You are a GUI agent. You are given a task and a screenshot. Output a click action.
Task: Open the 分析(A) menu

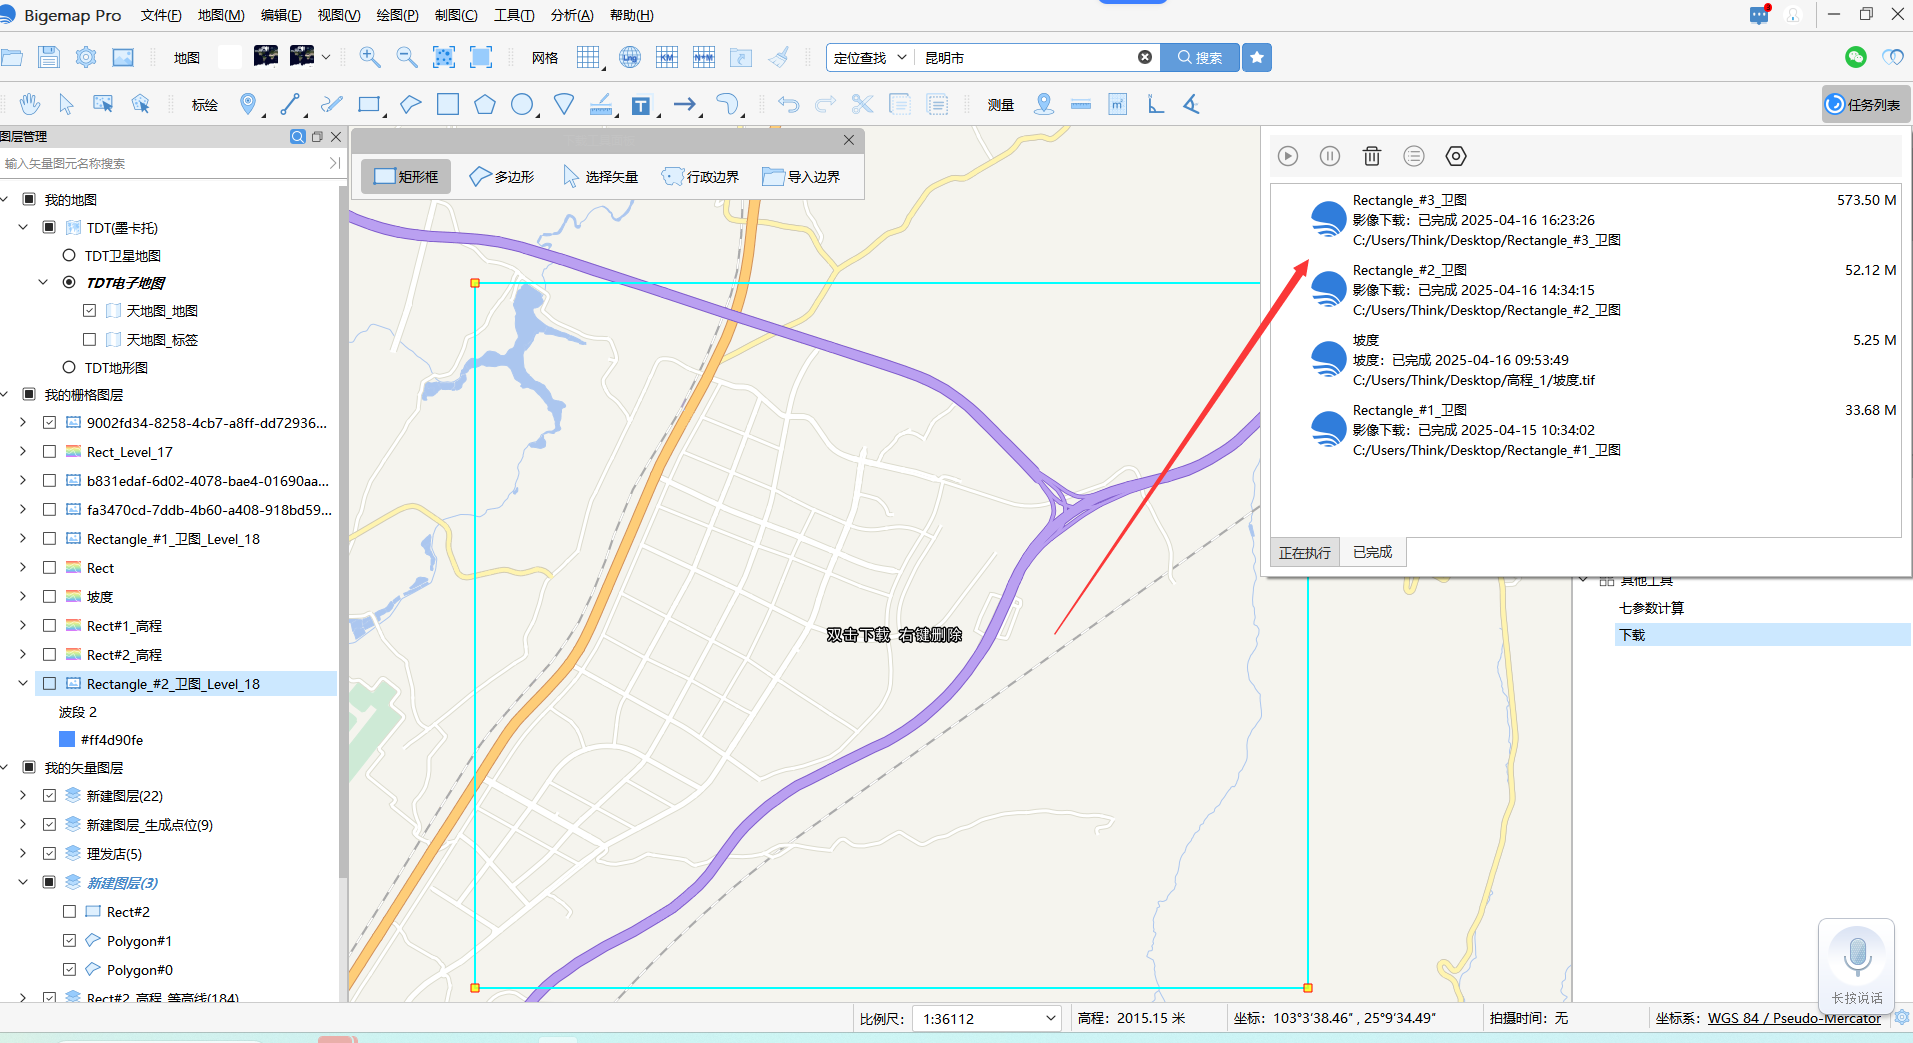572,15
